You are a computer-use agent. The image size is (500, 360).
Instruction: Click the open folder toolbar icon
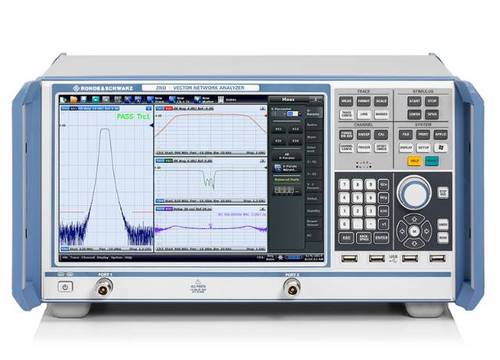[74, 99]
